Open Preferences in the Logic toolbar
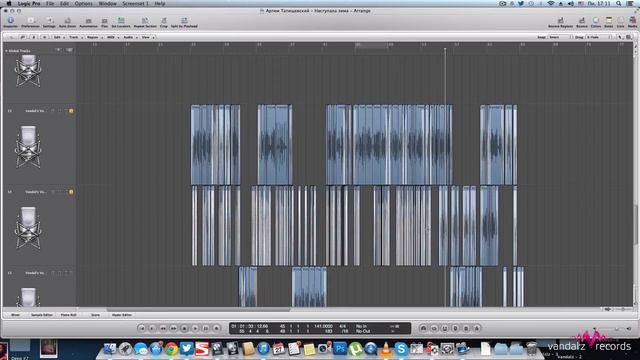Image resolution: width=640 pixels, height=360 pixels. 30,22
